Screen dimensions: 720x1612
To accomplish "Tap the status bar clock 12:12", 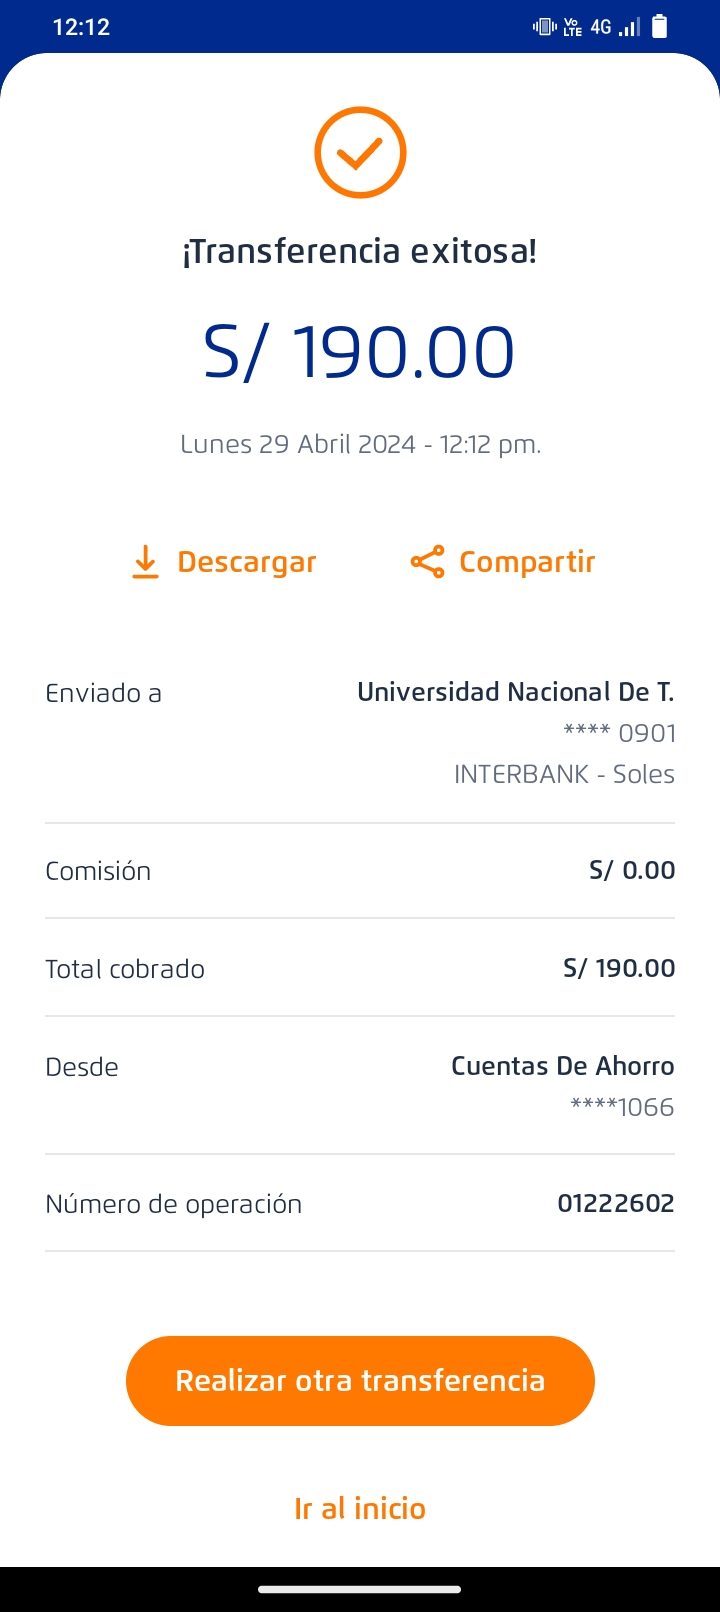I will coord(81,27).
